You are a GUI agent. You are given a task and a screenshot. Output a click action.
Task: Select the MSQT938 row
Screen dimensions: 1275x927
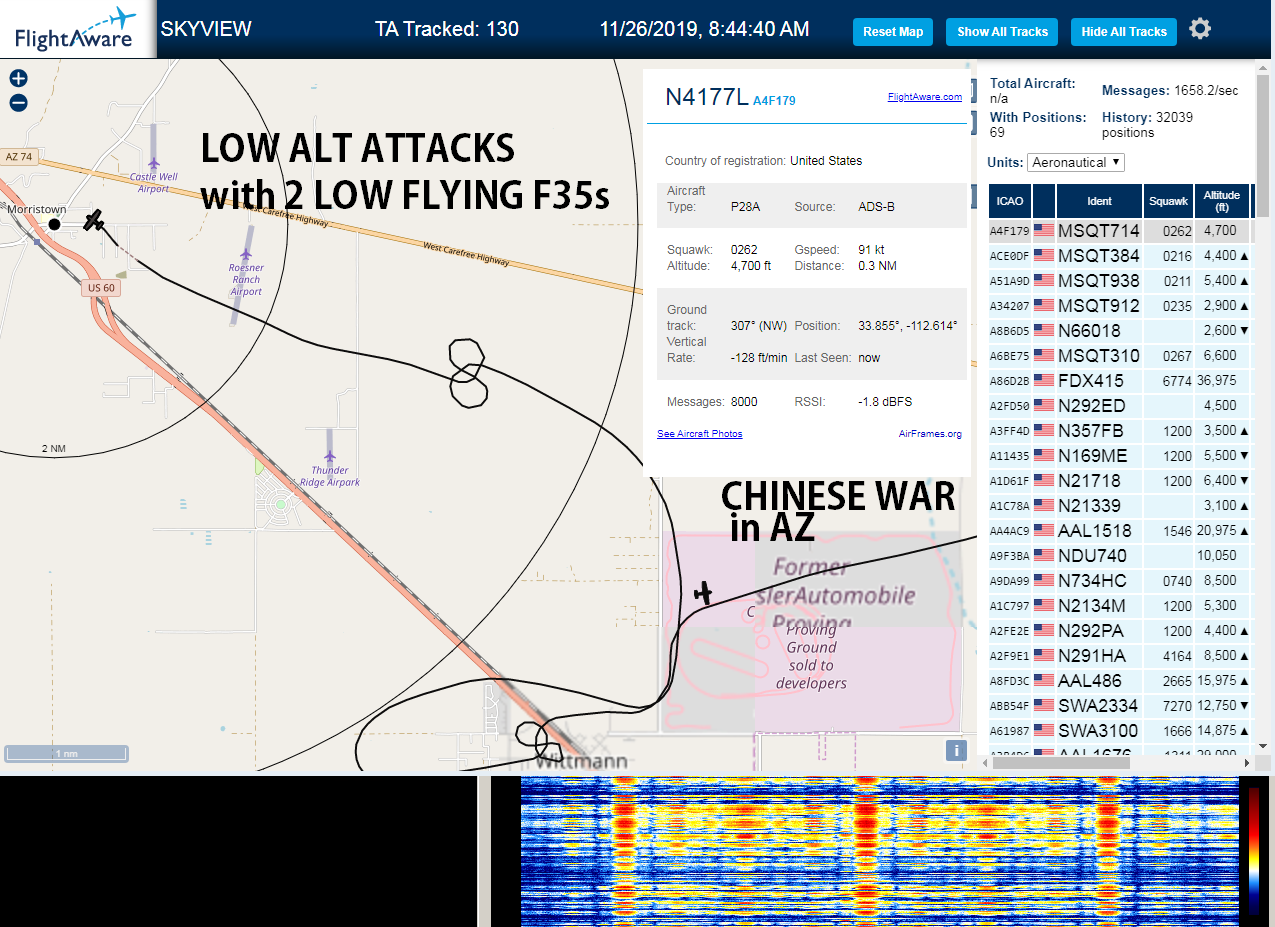click(1120, 280)
